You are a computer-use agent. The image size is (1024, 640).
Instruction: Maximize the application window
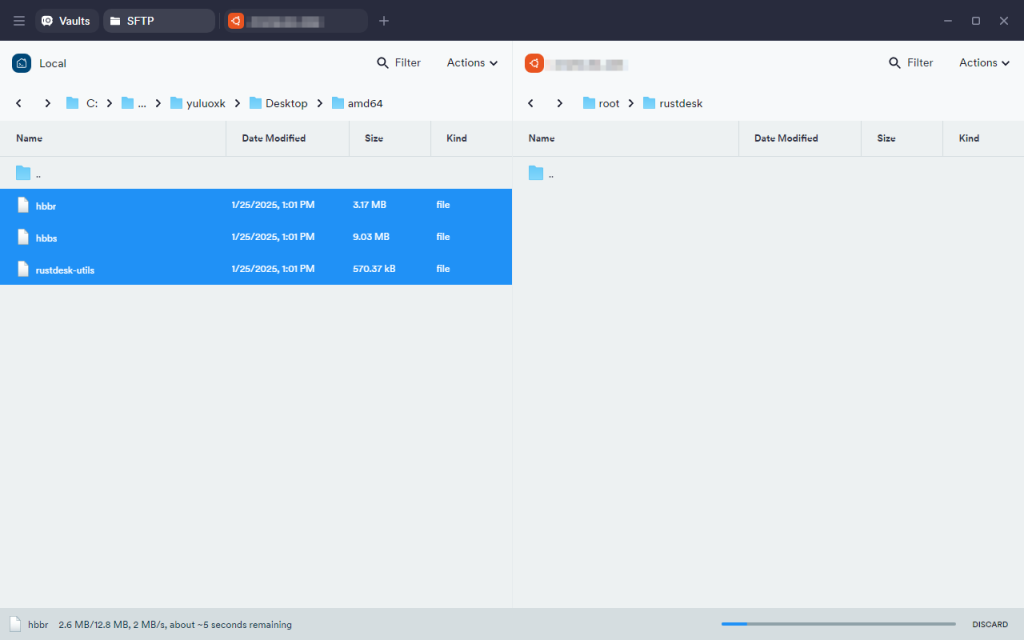pyautogui.click(x=976, y=21)
